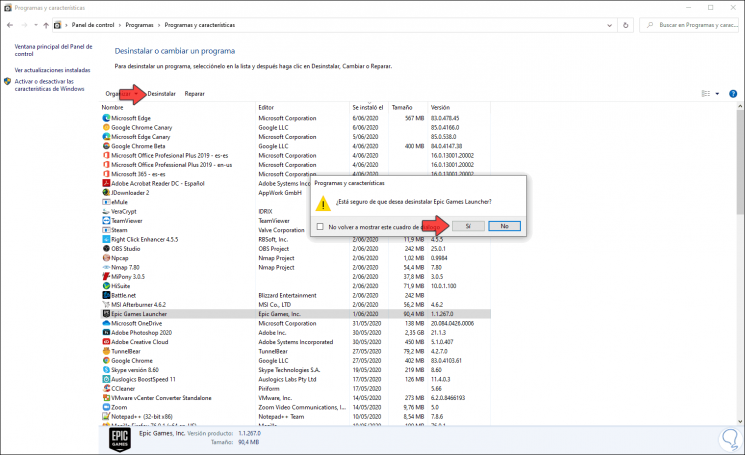Open the help question mark icon

733,94
